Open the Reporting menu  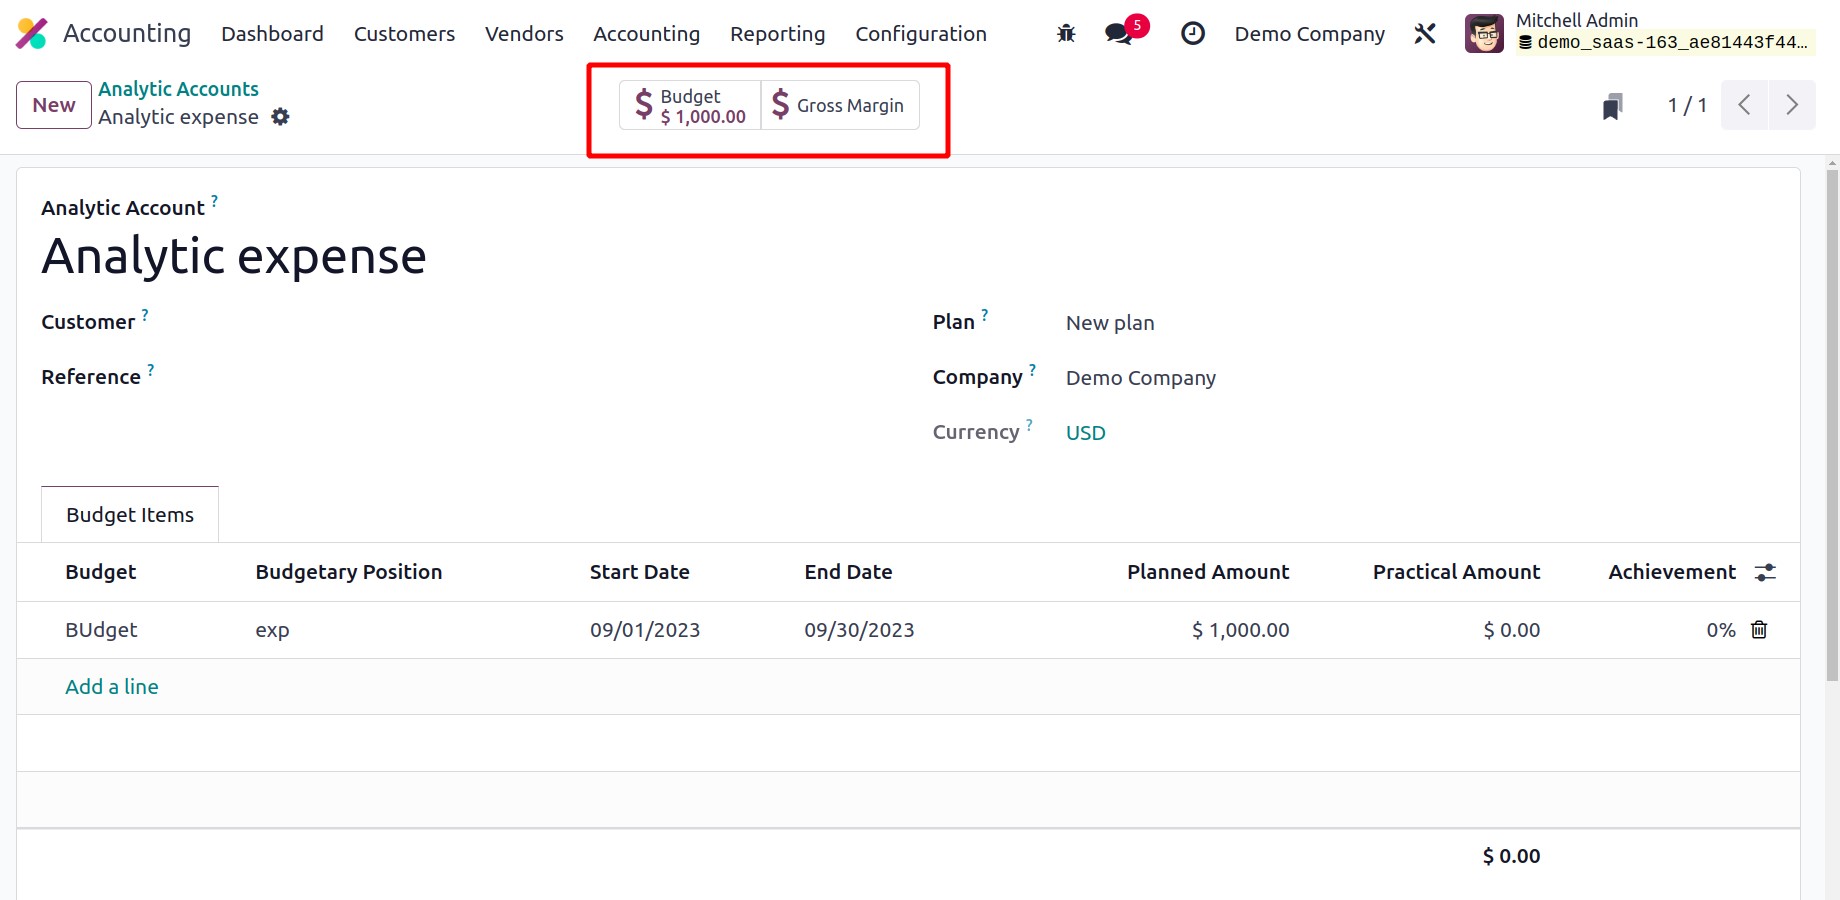777,34
